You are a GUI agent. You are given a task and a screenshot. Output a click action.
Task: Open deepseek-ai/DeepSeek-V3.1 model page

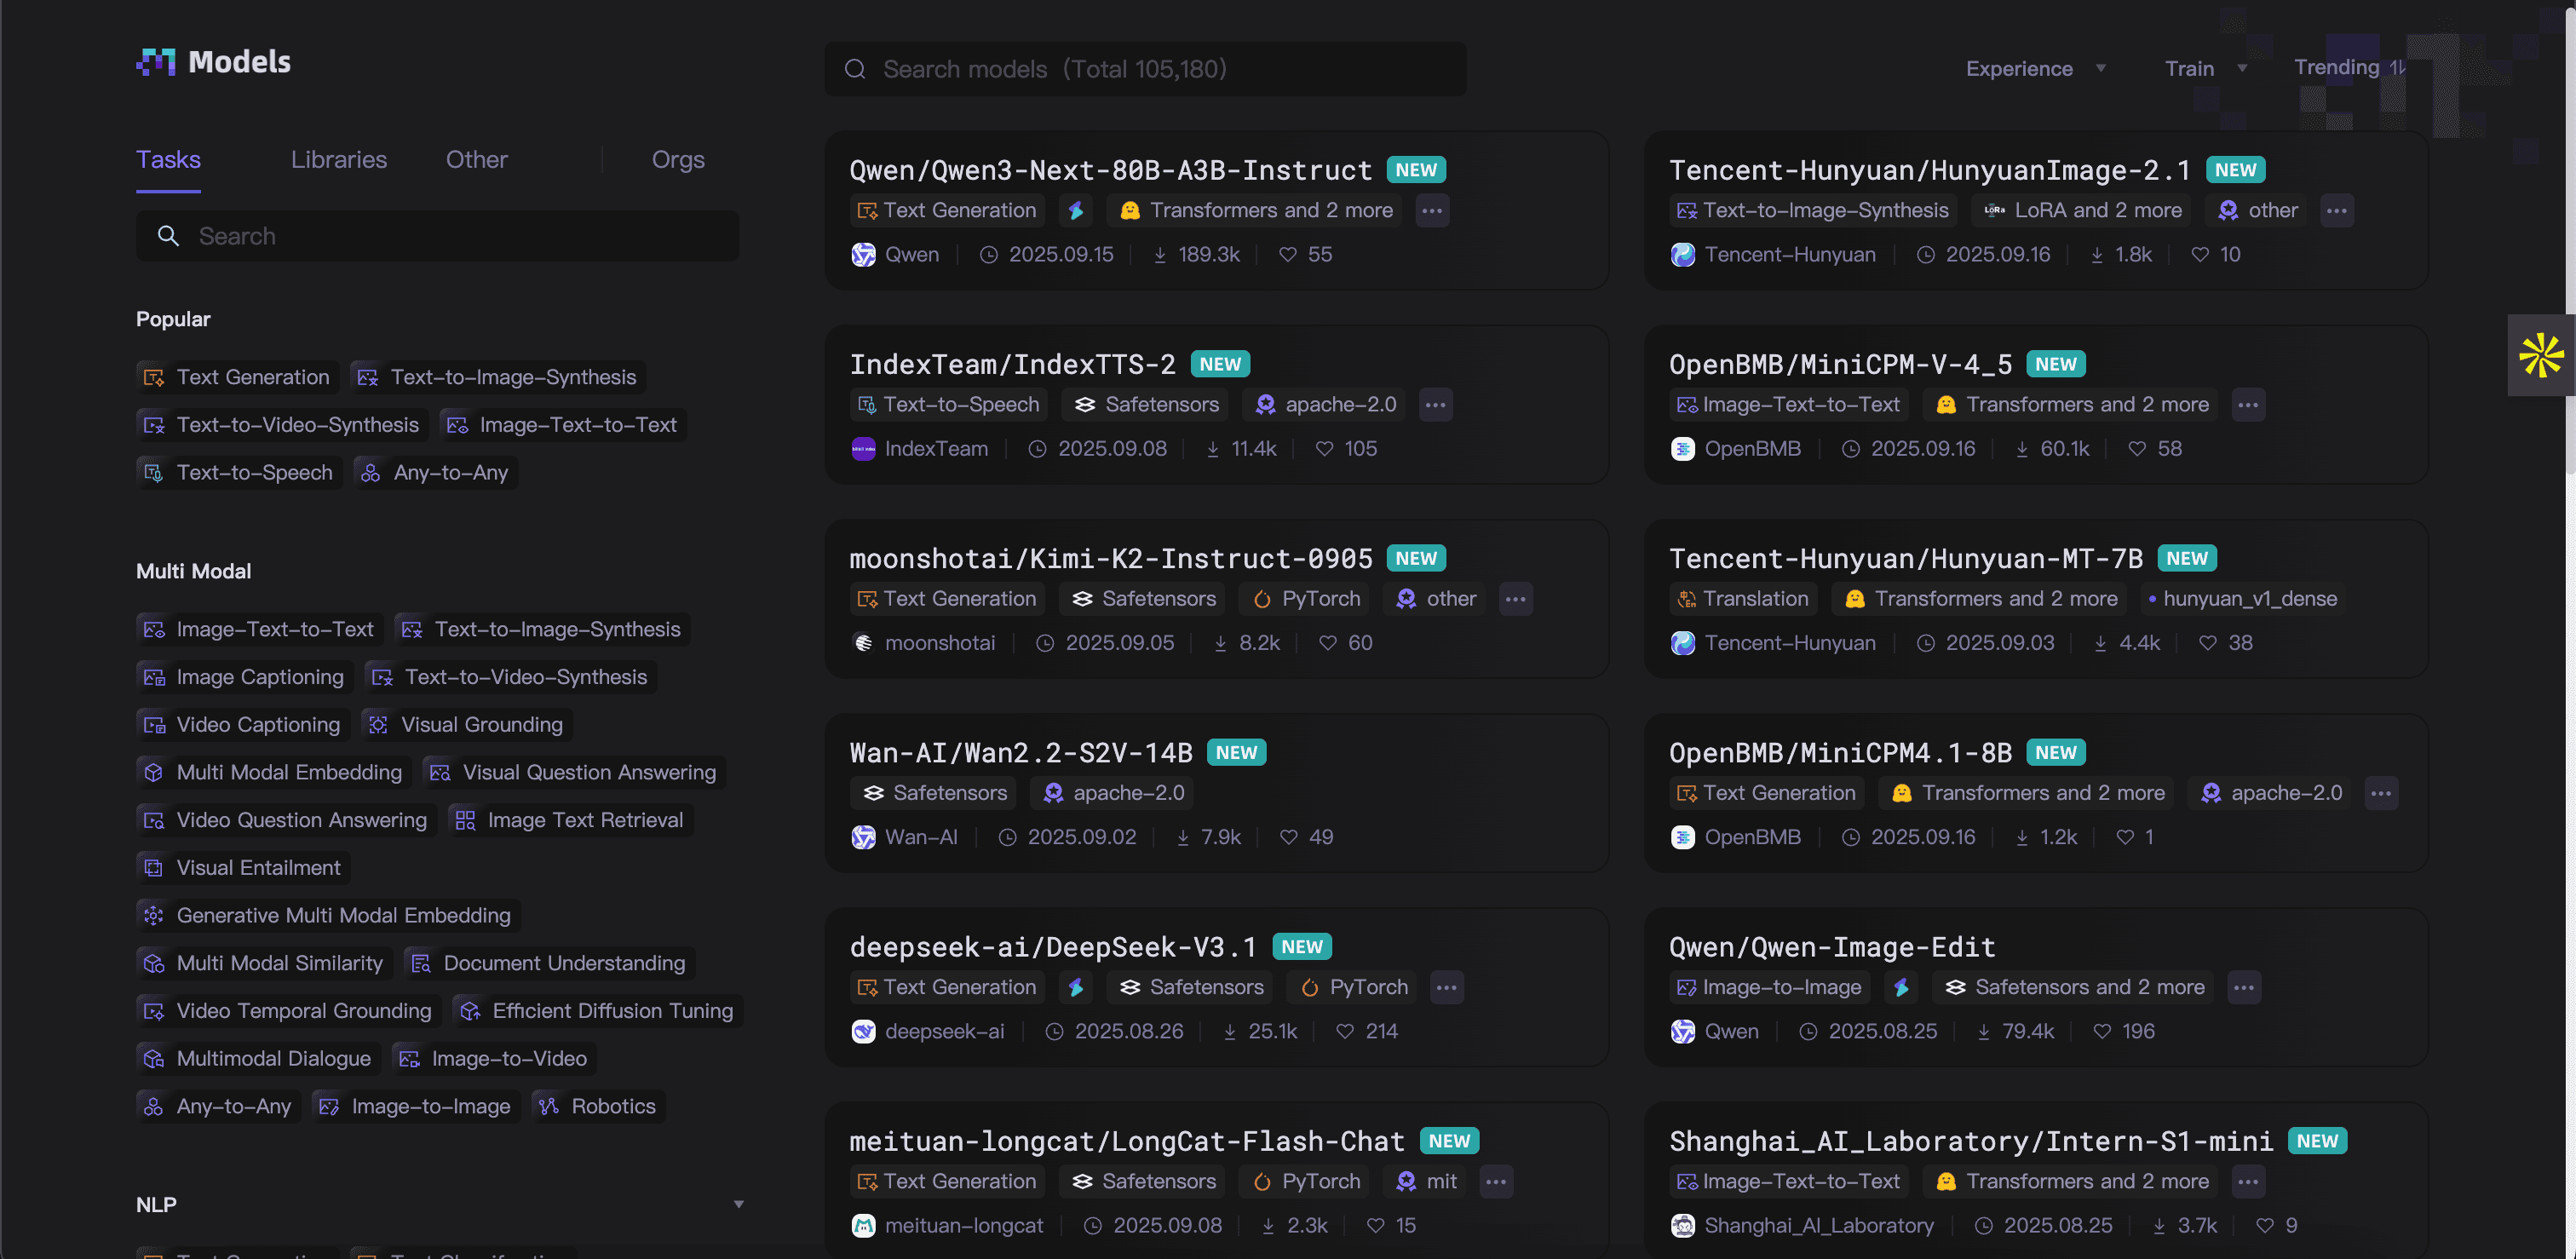coord(1052,946)
